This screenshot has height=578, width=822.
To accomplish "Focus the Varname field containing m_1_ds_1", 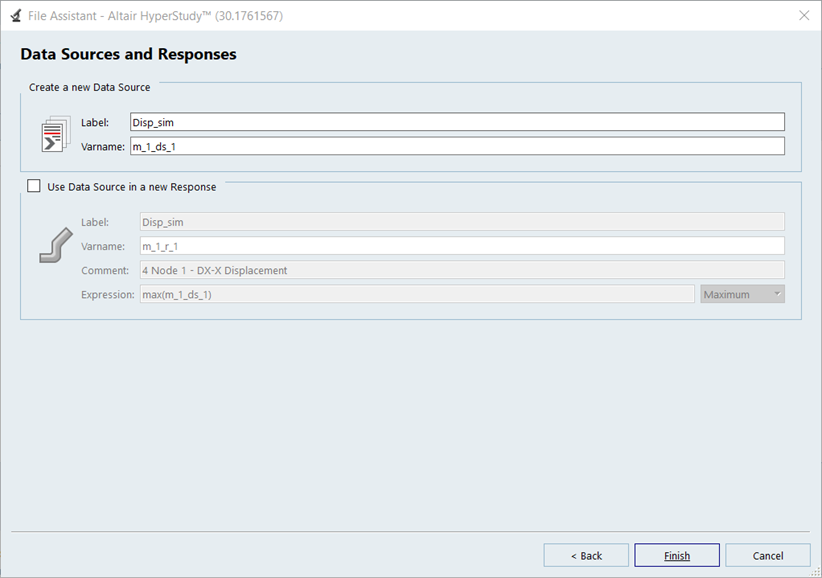I will click(x=457, y=146).
